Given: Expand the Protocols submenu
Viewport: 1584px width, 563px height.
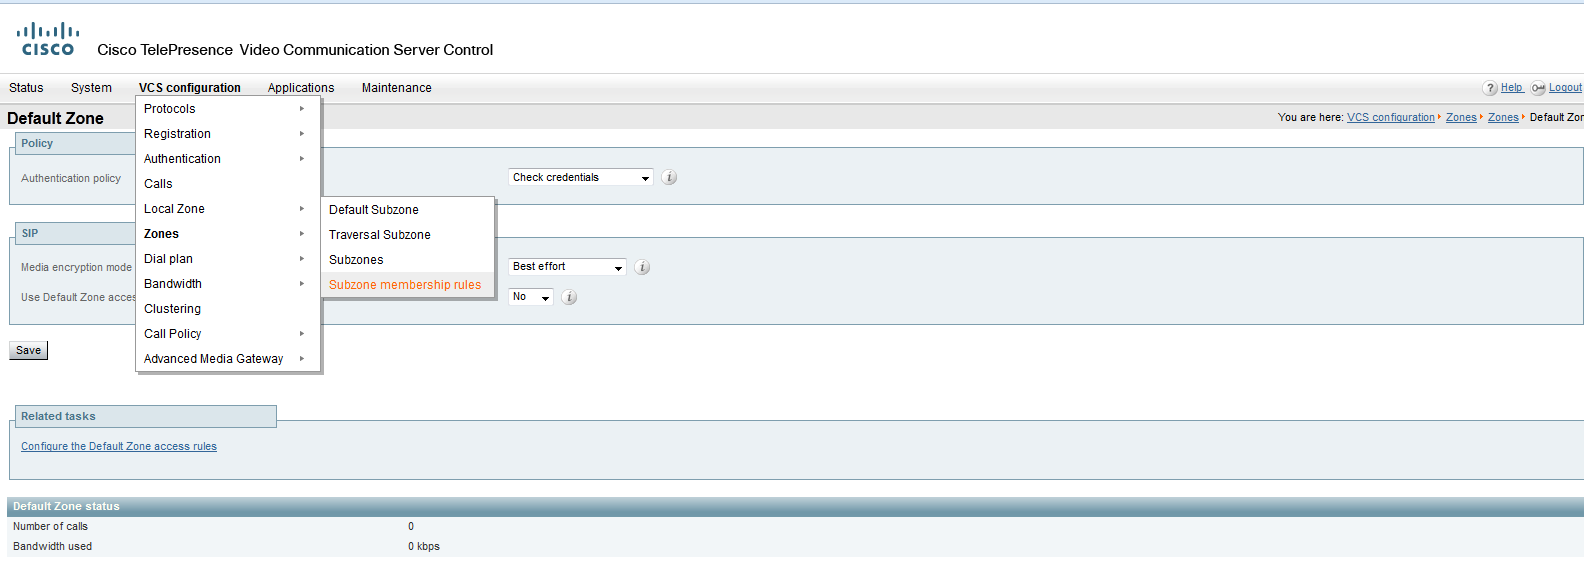Looking at the screenshot, I should 228,109.
